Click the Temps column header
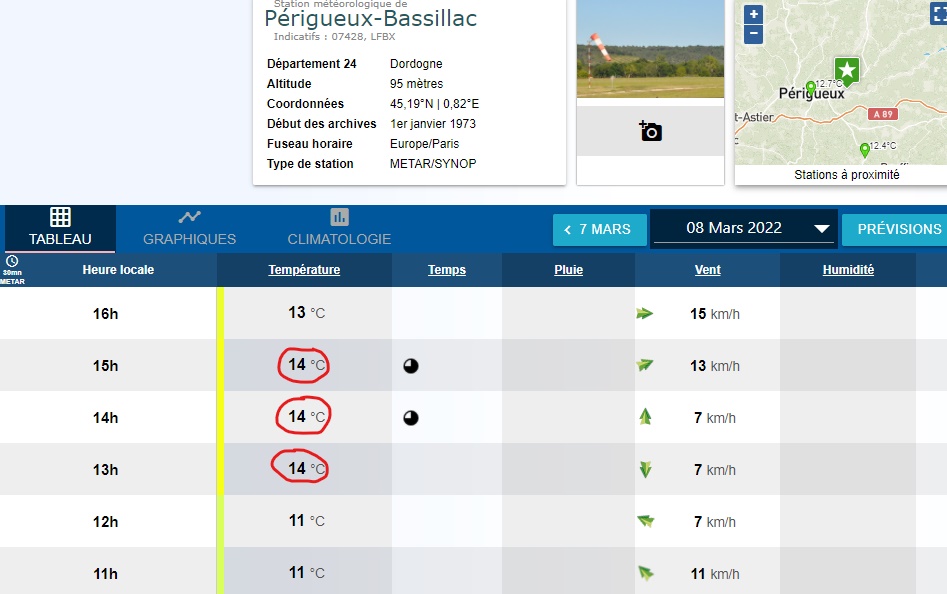Viewport: 947px width, 594px height. coord(447,270)
